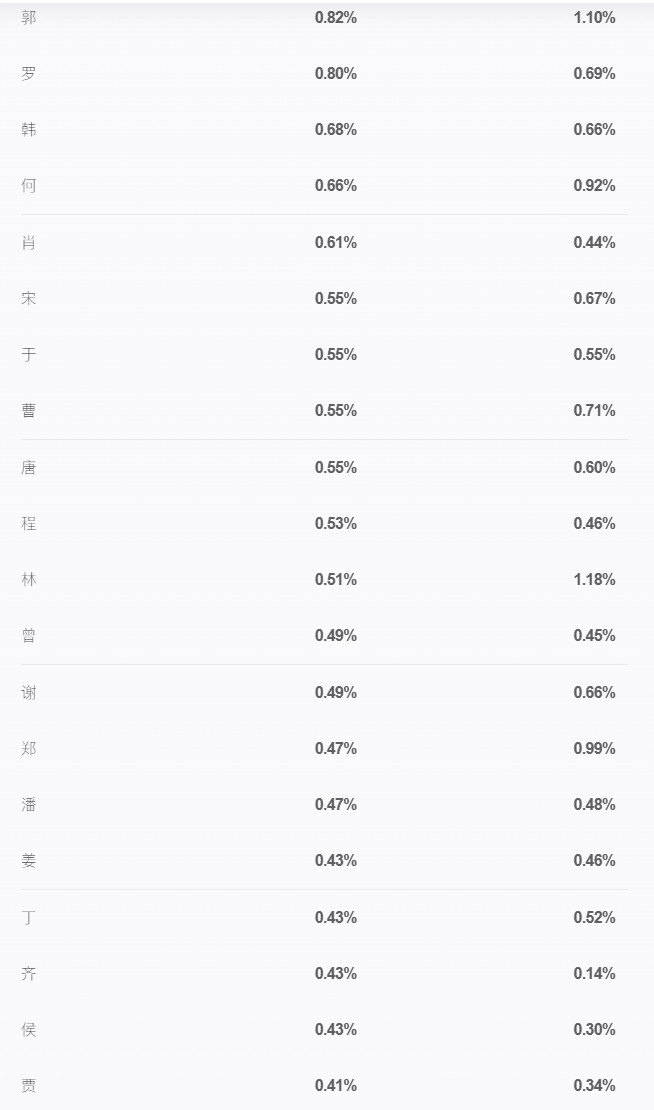Select the 0.53% value for 程
Screen dimensions: 654x1110
(x=335, y=523)
